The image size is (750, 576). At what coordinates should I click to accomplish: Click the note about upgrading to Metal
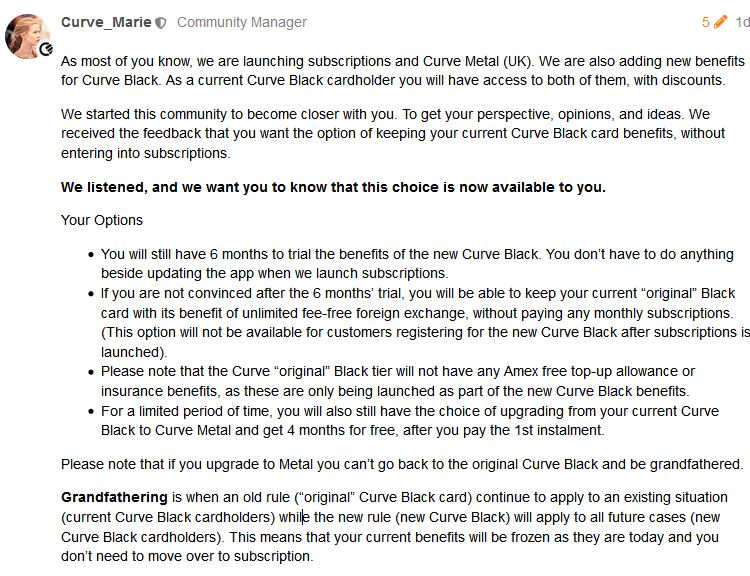[x=402, y=464]
